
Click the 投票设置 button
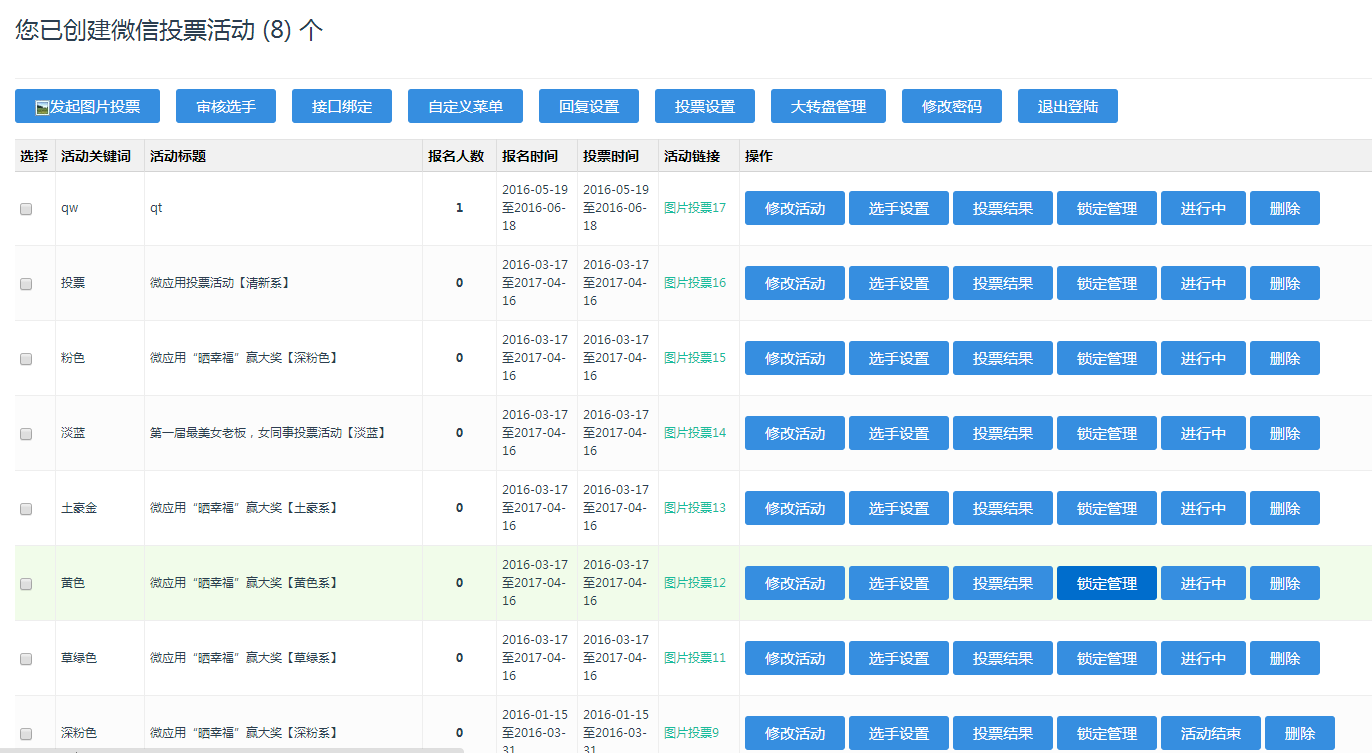[705, 105]
